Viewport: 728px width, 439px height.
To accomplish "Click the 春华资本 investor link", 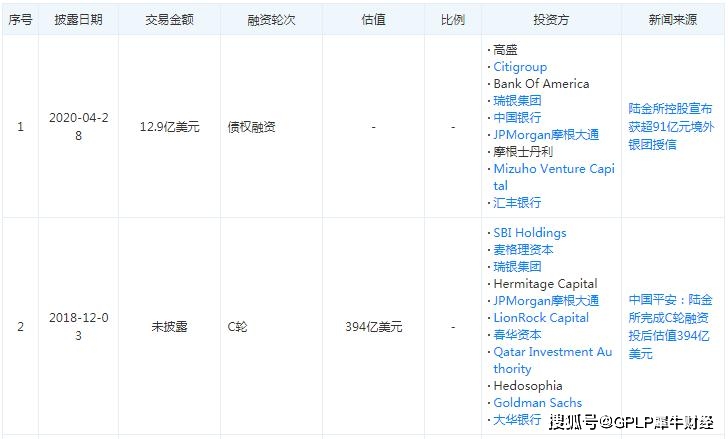I will (x=517, y=335).
